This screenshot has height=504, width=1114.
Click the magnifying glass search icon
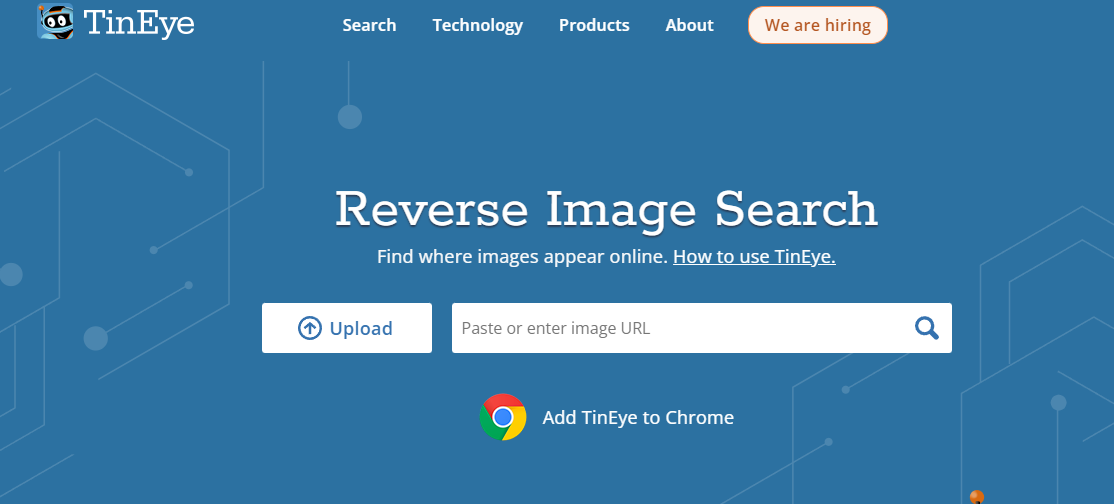(926, 328)
